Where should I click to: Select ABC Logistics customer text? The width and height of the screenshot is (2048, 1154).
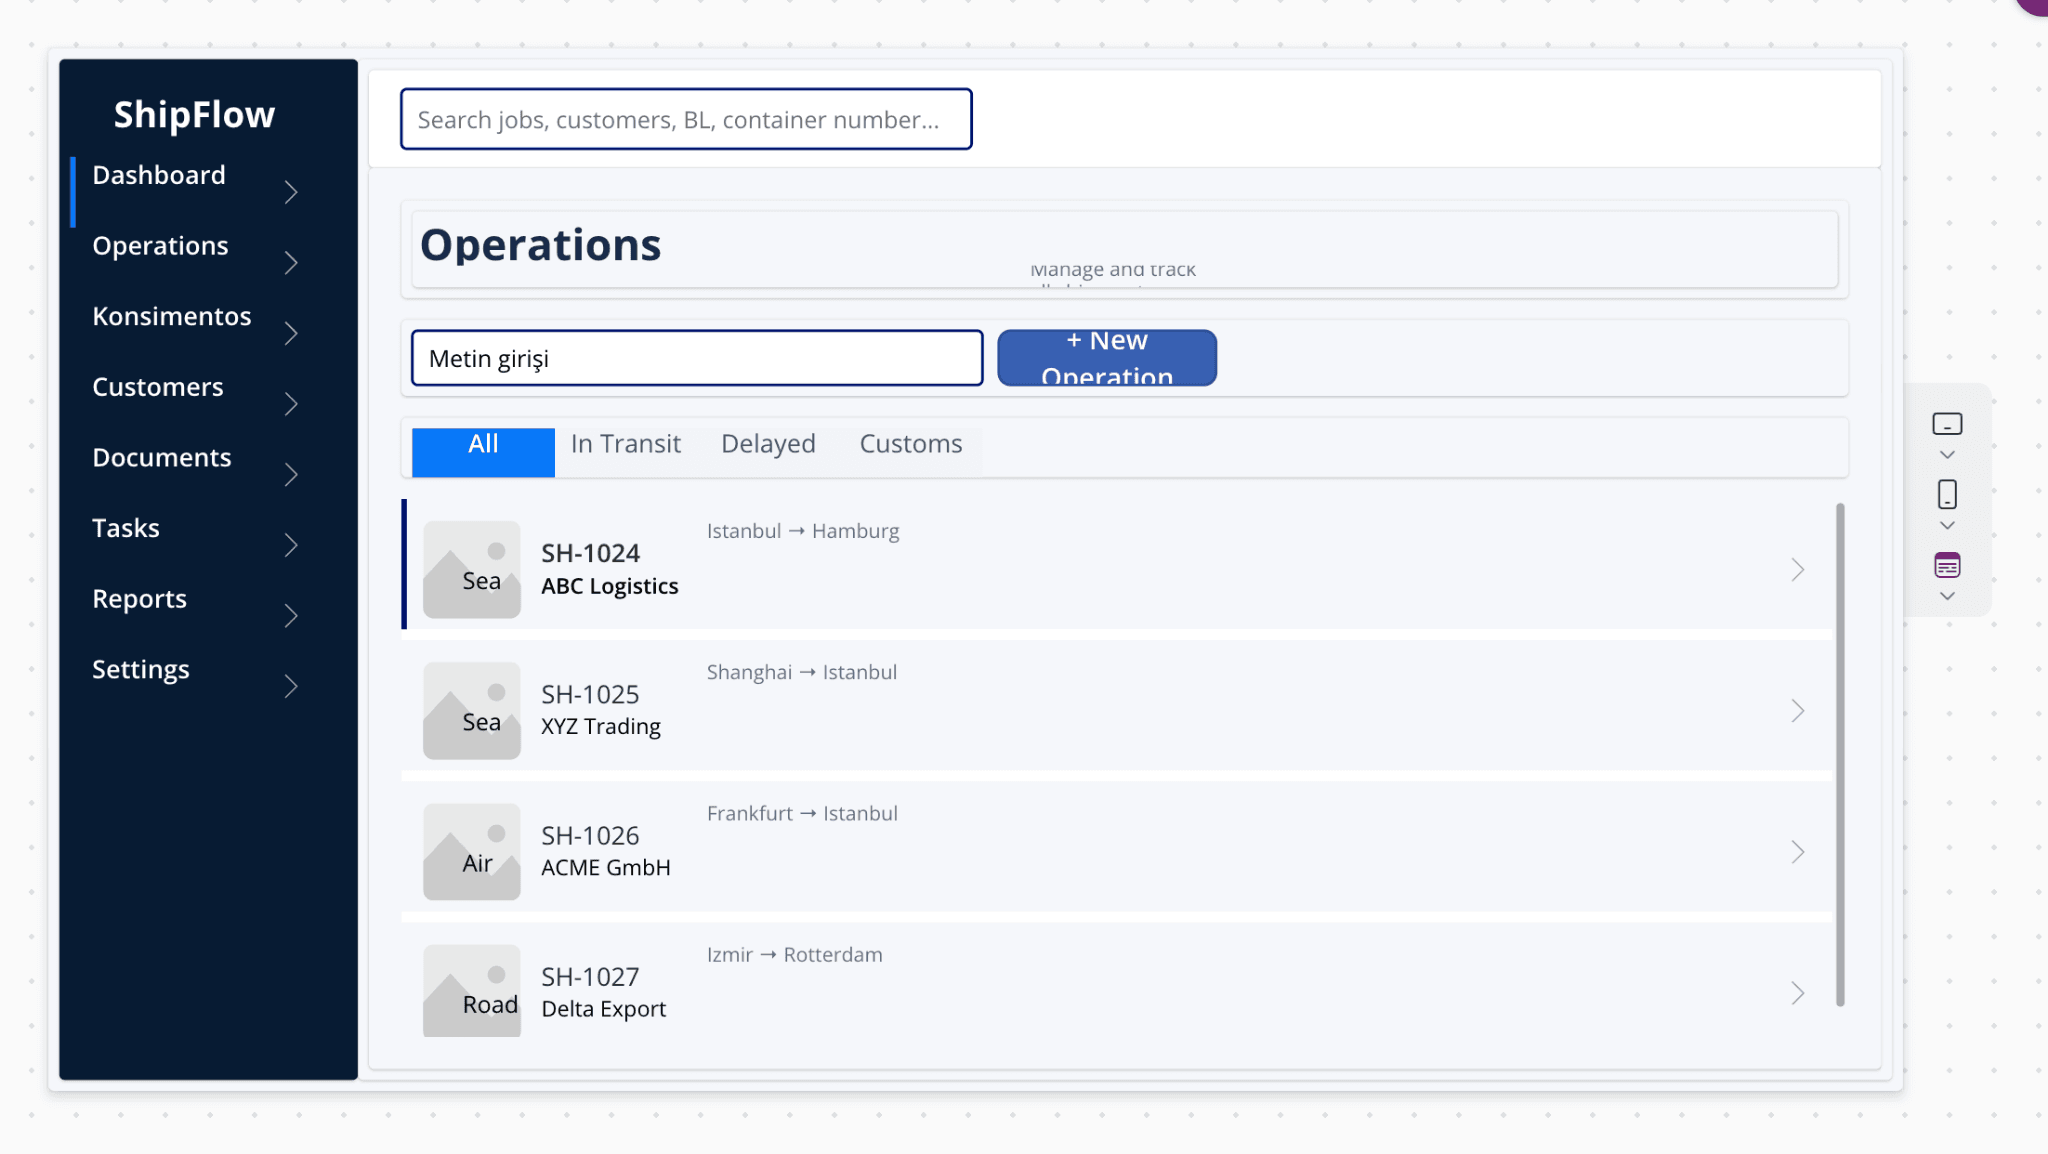(610, 586)
